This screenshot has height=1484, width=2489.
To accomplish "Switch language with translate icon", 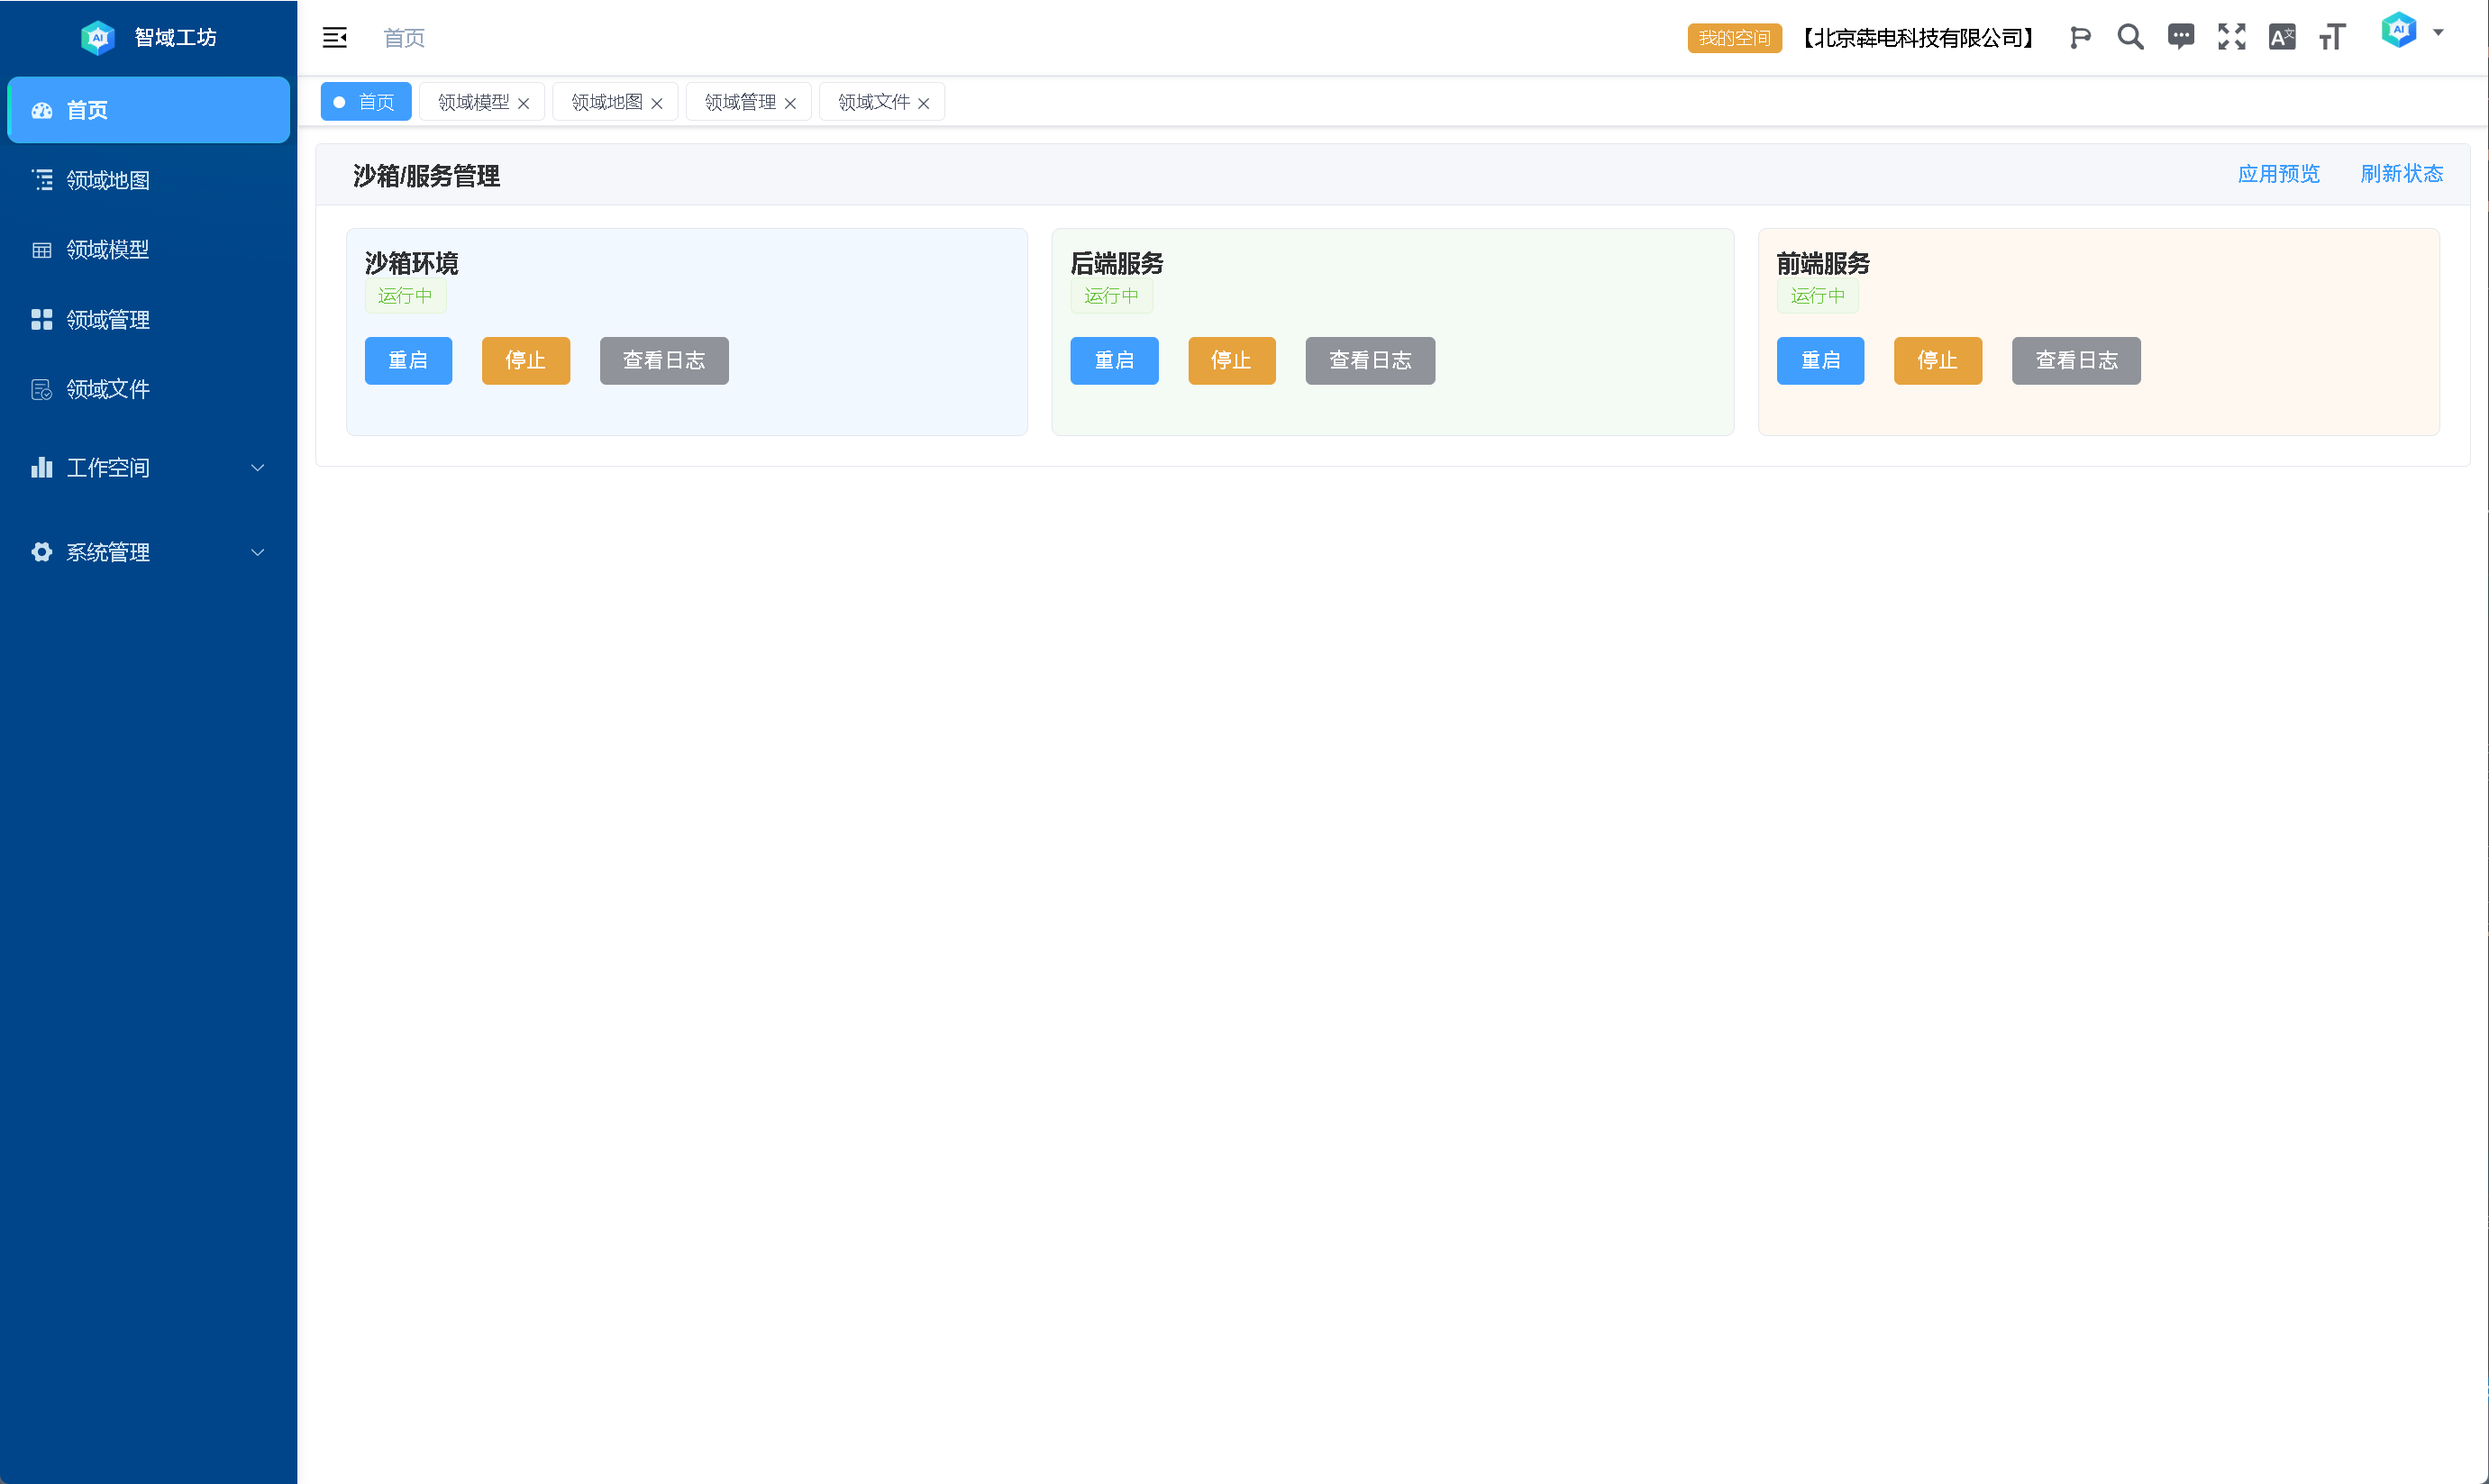I will coord(2281,38).
